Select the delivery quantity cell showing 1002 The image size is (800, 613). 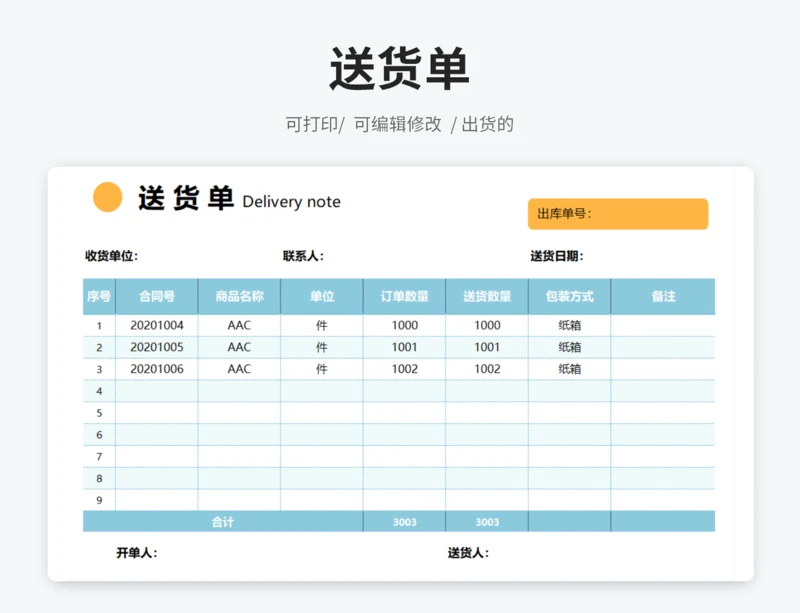(487, 369)
